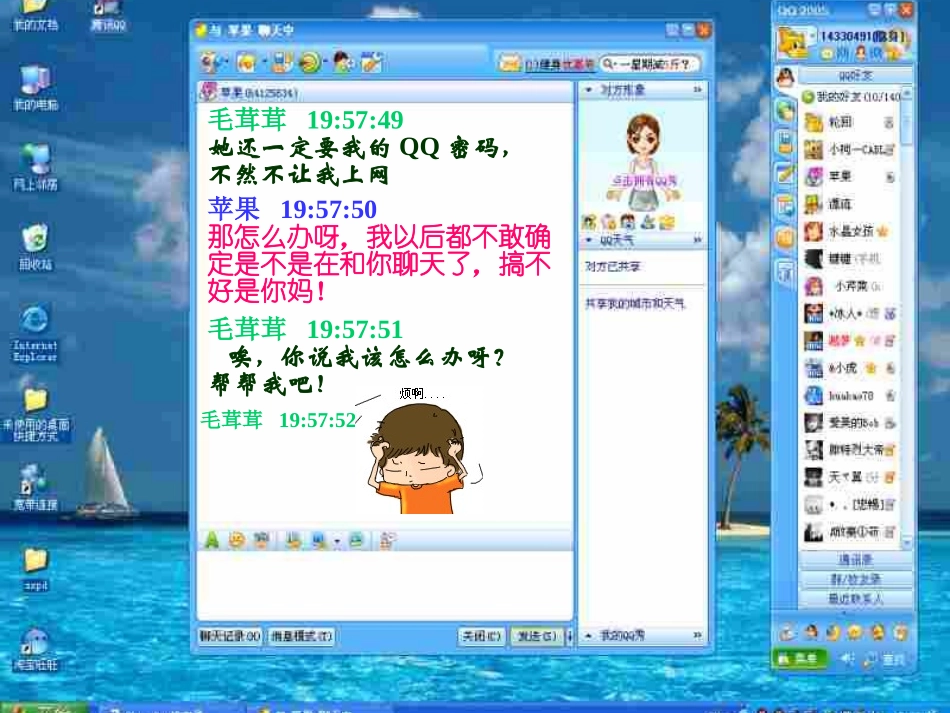Click the first icon in chat toolbar
Screen dimensions: 950x713
click(210, 62)
